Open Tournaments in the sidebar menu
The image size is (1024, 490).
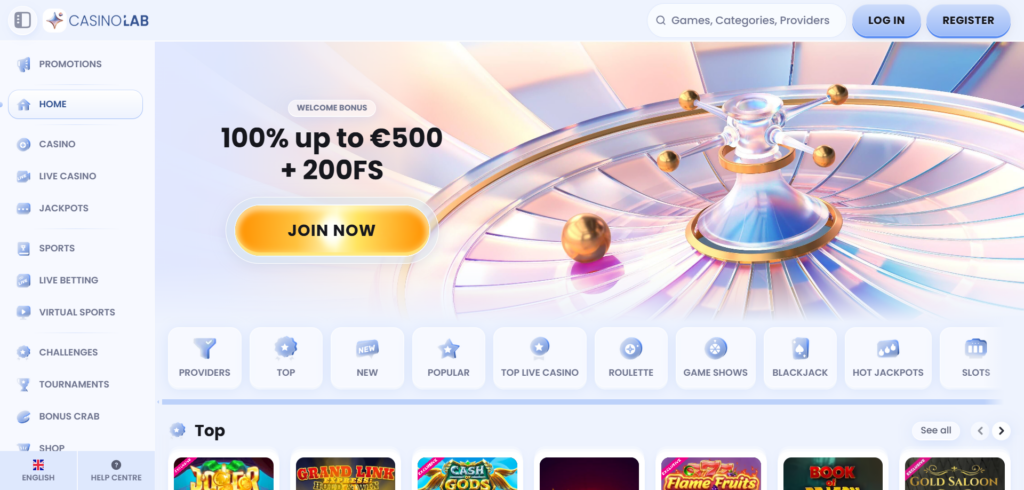pyautogui.click(x=76, y=384)
